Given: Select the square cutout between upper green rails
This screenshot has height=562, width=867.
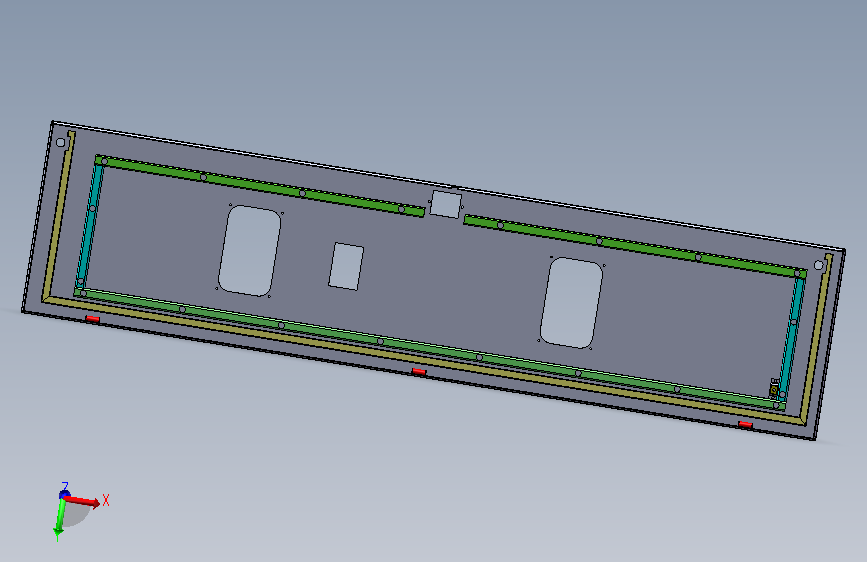Looking at the screenshot, I should (446, 204).
